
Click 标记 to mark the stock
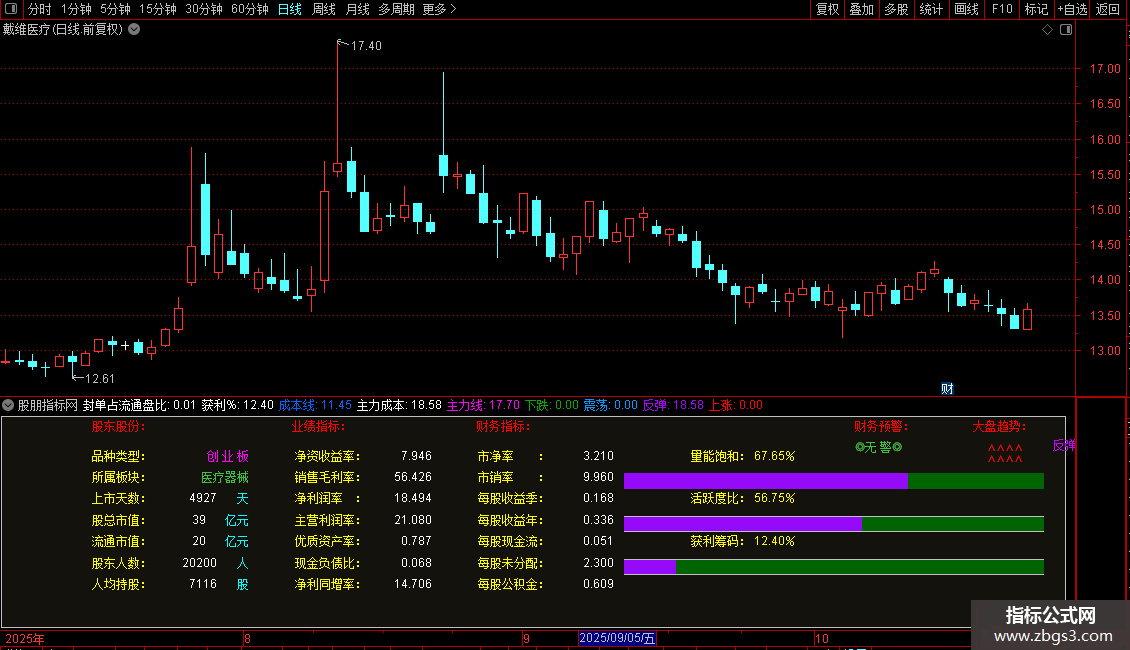[1036, 10]
